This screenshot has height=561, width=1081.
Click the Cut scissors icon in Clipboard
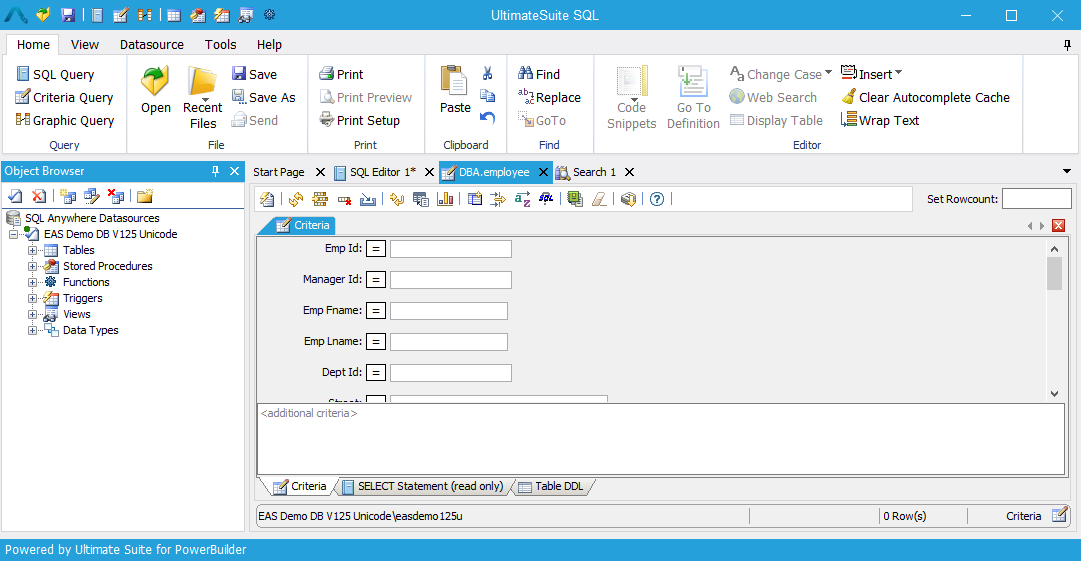coord(488,74)
